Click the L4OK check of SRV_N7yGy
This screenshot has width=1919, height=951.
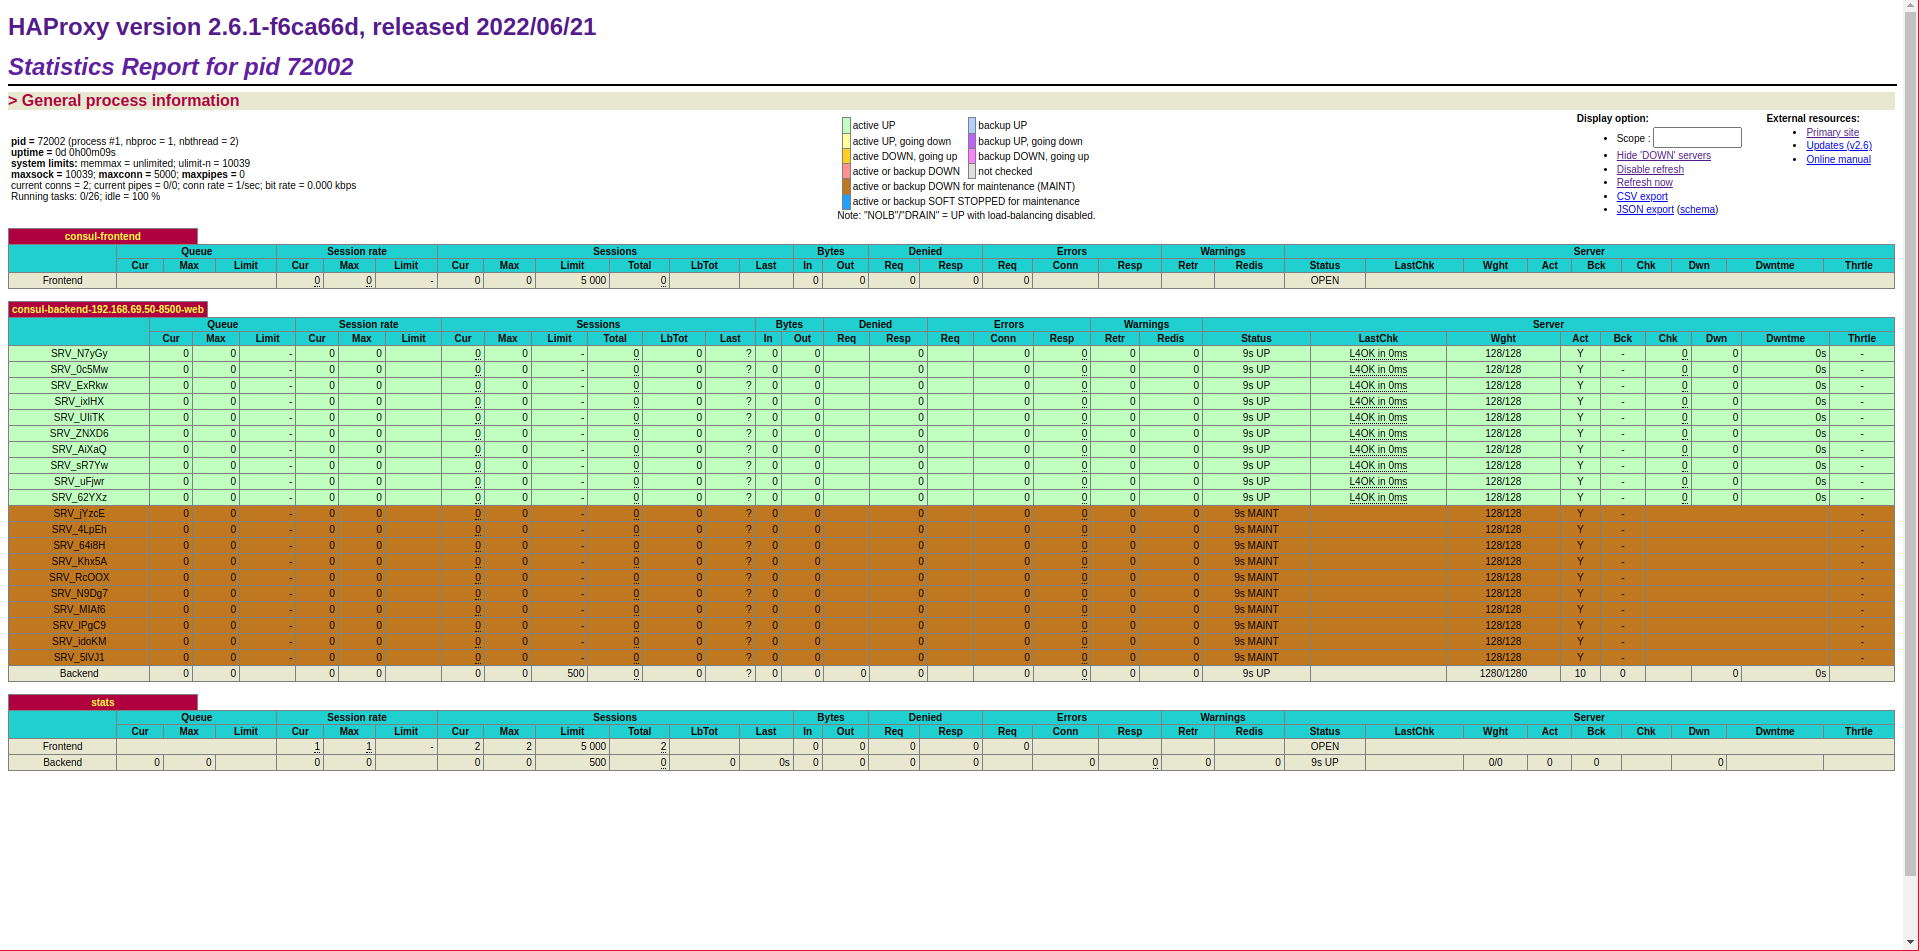1377,354
